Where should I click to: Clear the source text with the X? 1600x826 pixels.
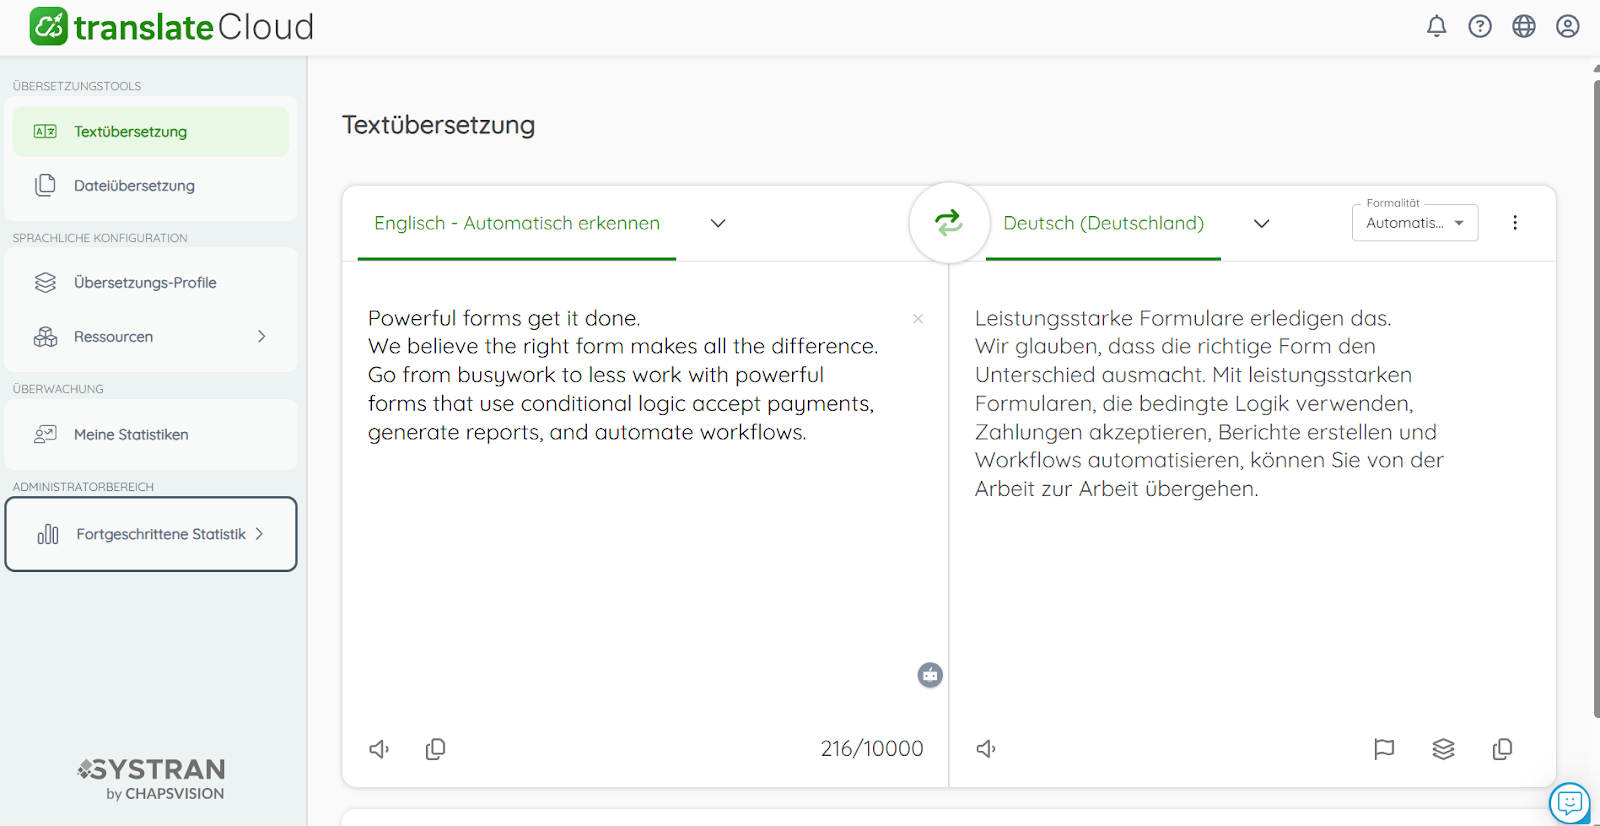[x=917, y=318]
